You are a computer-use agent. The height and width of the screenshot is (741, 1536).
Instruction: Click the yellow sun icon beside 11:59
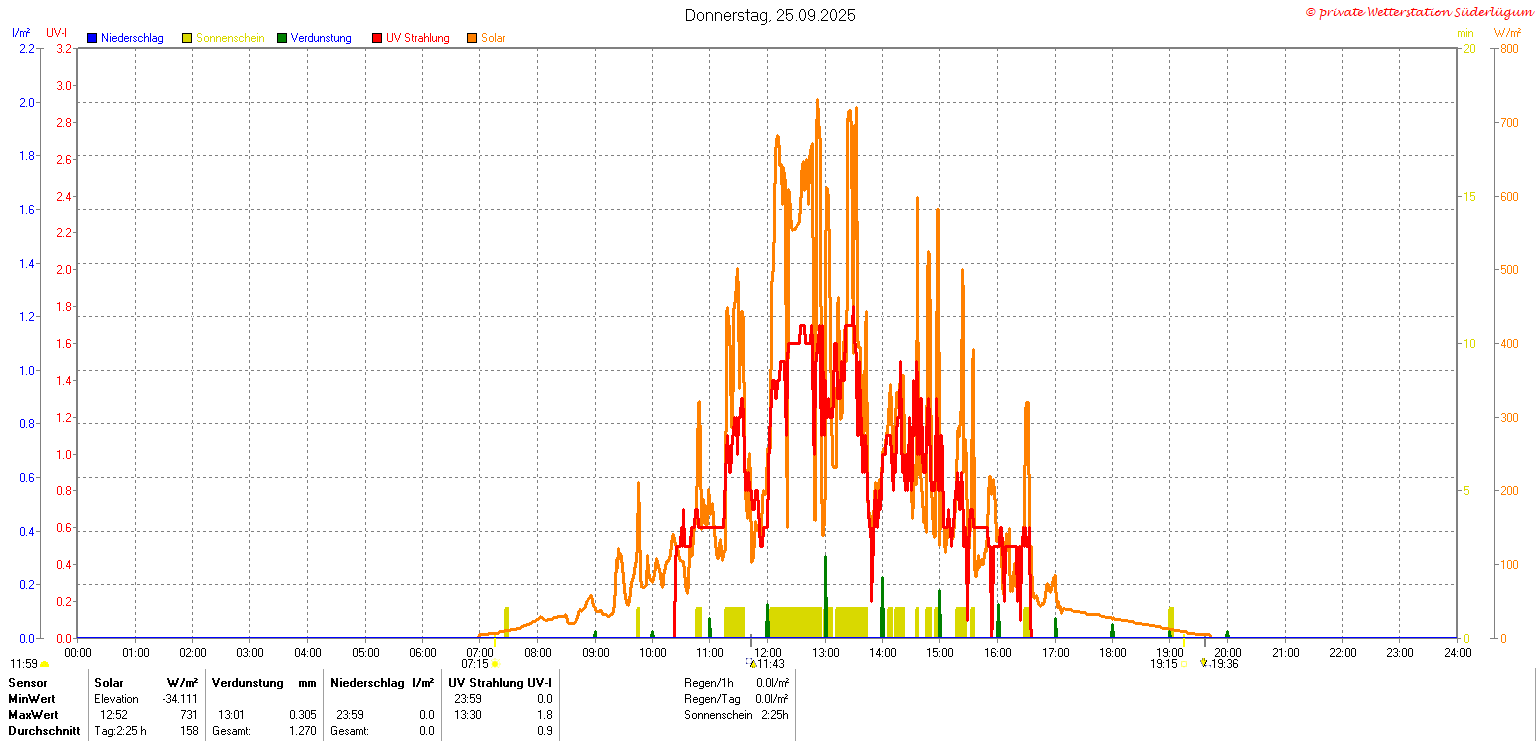[x=44, y=664]
